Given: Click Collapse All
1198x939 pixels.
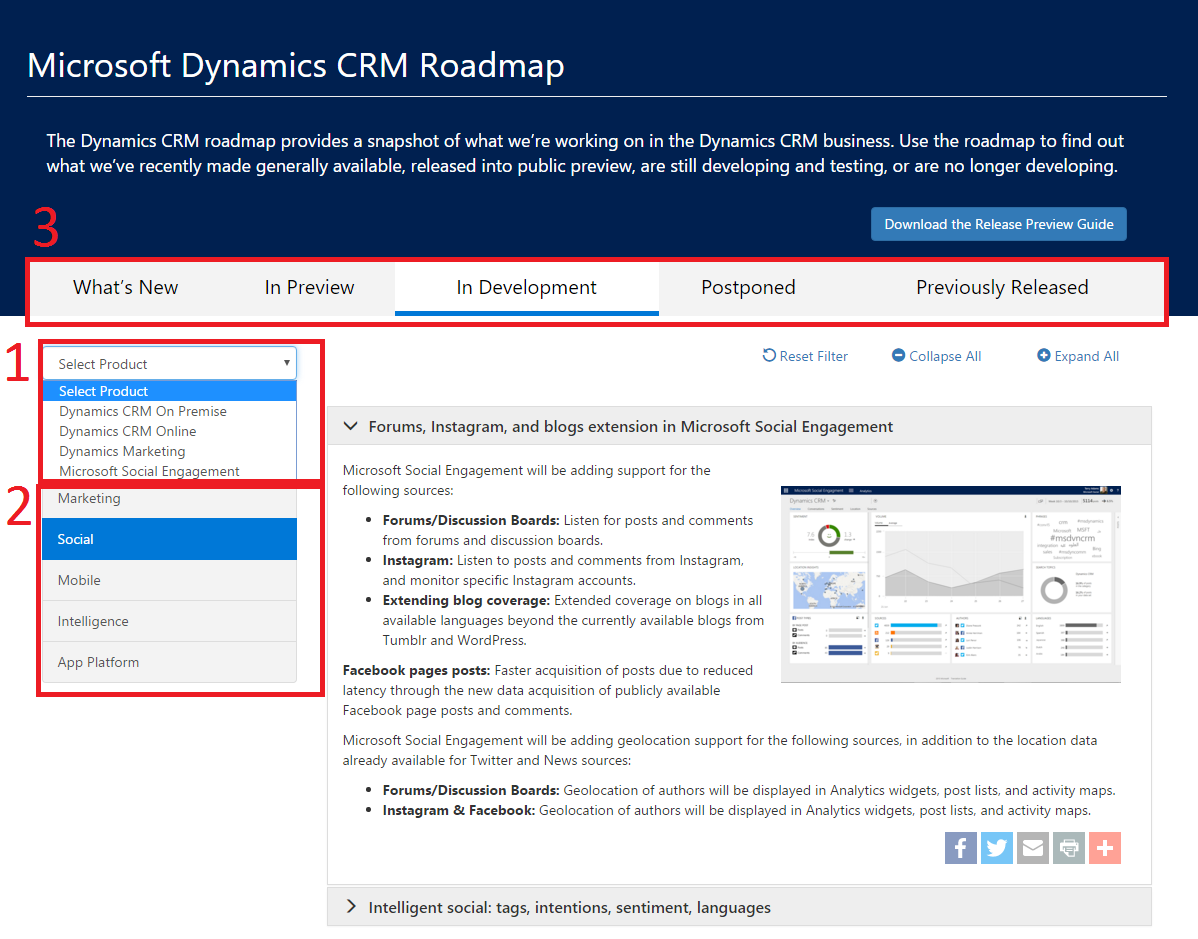Looking at the screenshot, I should 936,356.
